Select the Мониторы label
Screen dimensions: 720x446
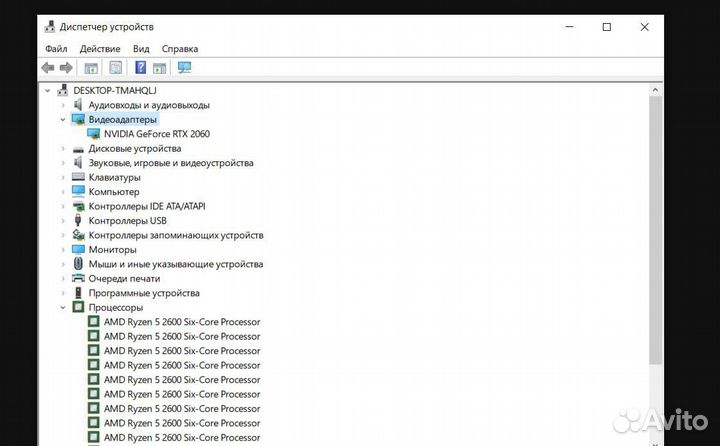pos(112,249)
